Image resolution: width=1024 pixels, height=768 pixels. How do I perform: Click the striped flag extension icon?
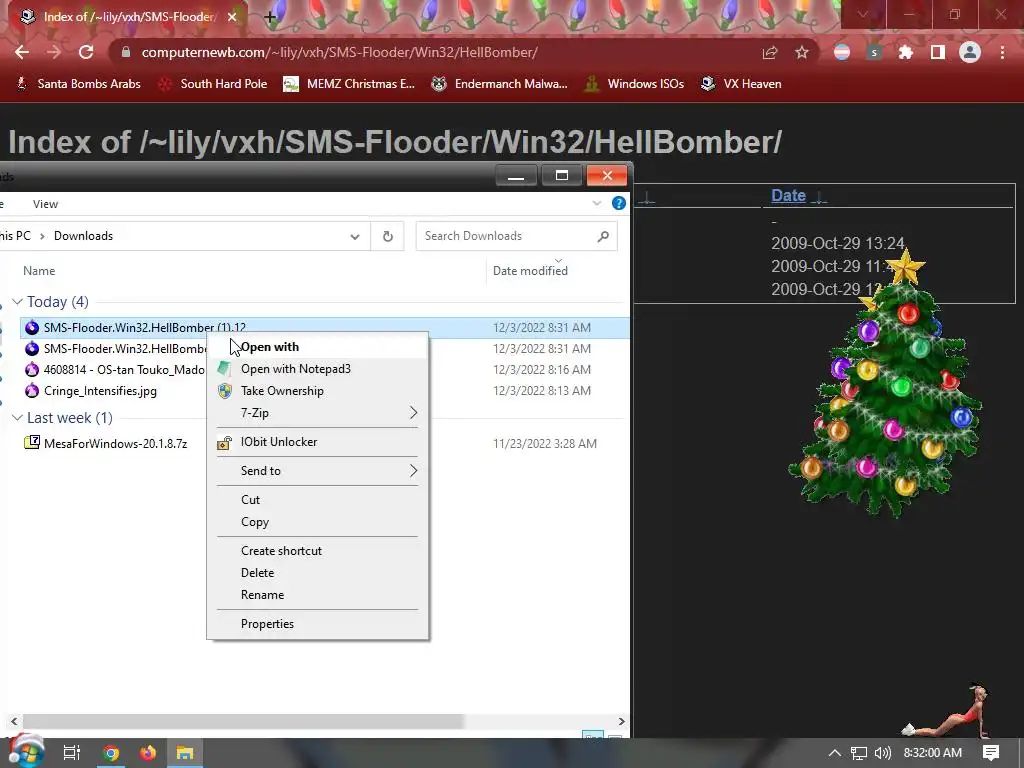[842, 52]
